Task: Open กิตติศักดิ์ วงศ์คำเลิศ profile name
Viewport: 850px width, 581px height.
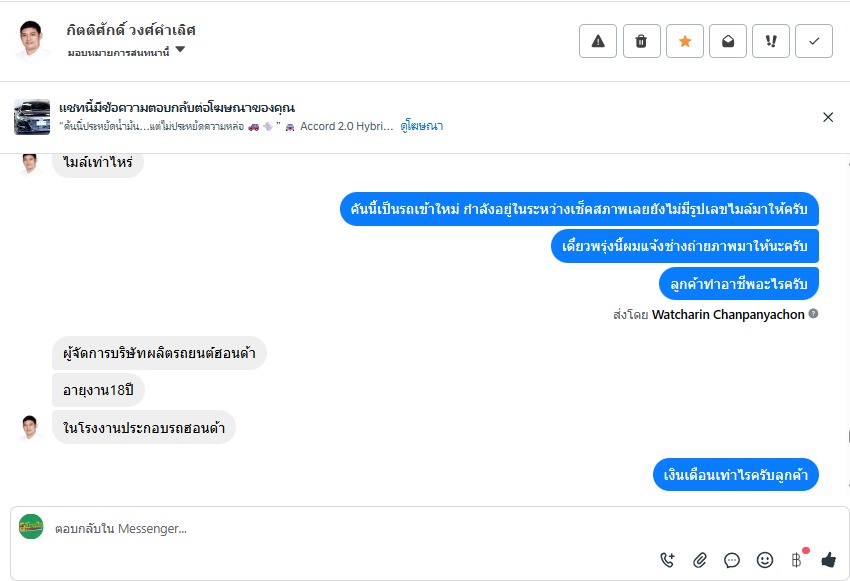Action: (x=131, y=30)
